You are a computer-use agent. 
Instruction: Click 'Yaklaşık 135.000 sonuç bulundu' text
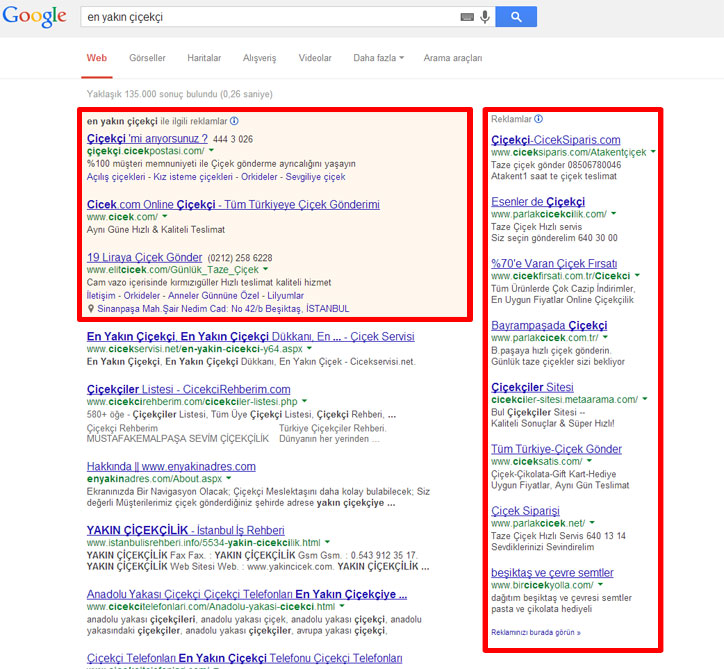click(x=180, y=94)
